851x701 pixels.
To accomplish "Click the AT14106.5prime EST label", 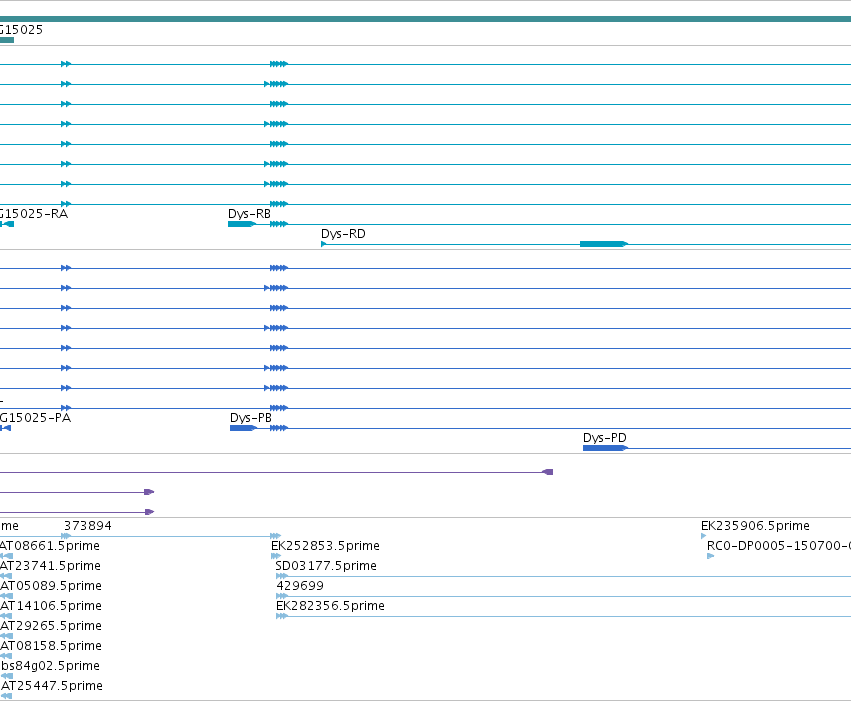I will (51, 606).
